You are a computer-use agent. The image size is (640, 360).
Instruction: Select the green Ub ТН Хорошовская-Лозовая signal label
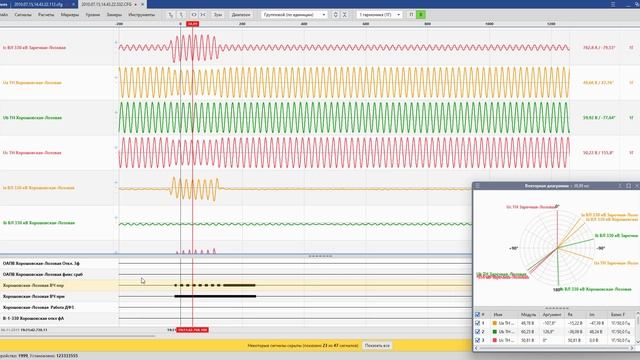pyautogui.click(x=32, y=118)
